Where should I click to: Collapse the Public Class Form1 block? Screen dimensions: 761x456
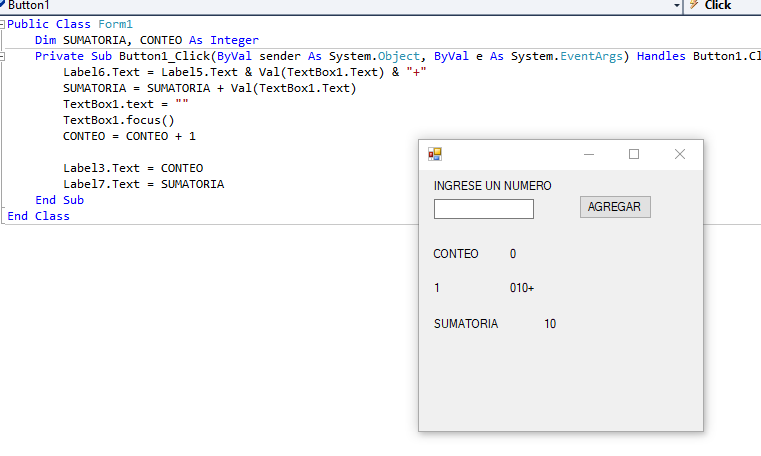coord(2,24)
